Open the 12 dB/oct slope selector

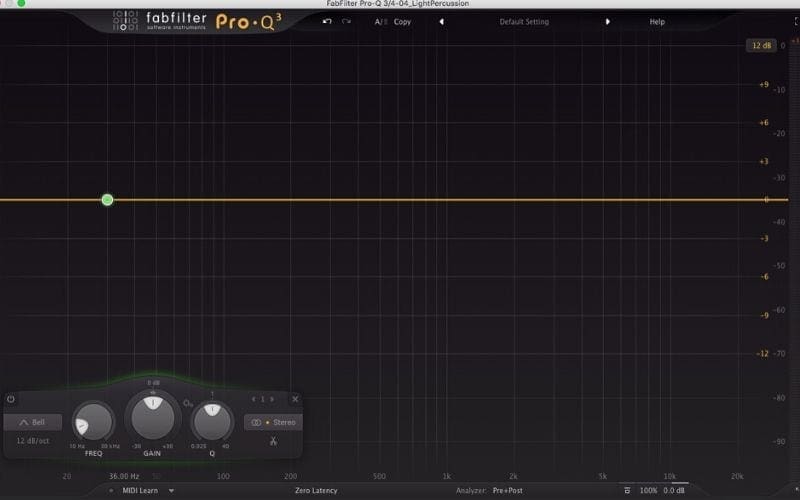pyautogui.click(x=33, y=440)
